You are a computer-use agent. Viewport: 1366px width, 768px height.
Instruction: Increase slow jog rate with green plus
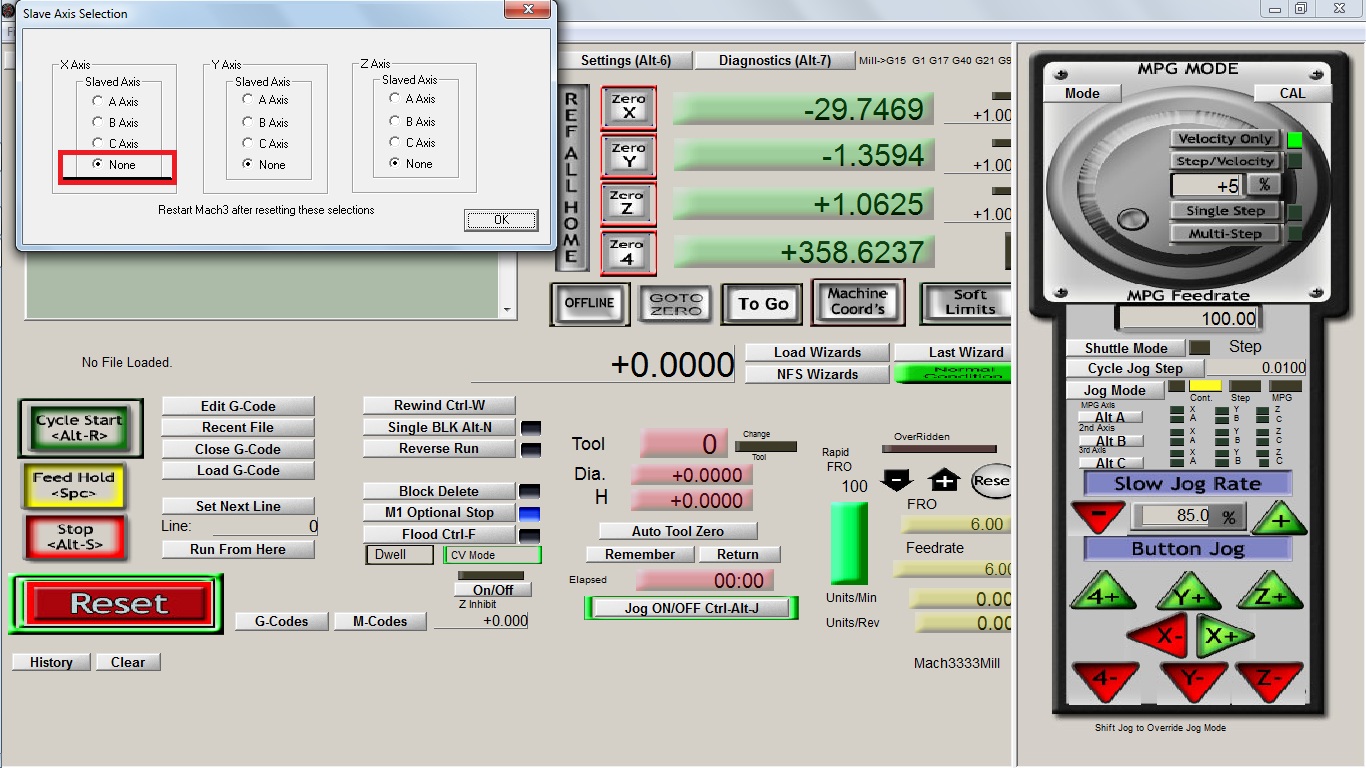[1279, 518]
